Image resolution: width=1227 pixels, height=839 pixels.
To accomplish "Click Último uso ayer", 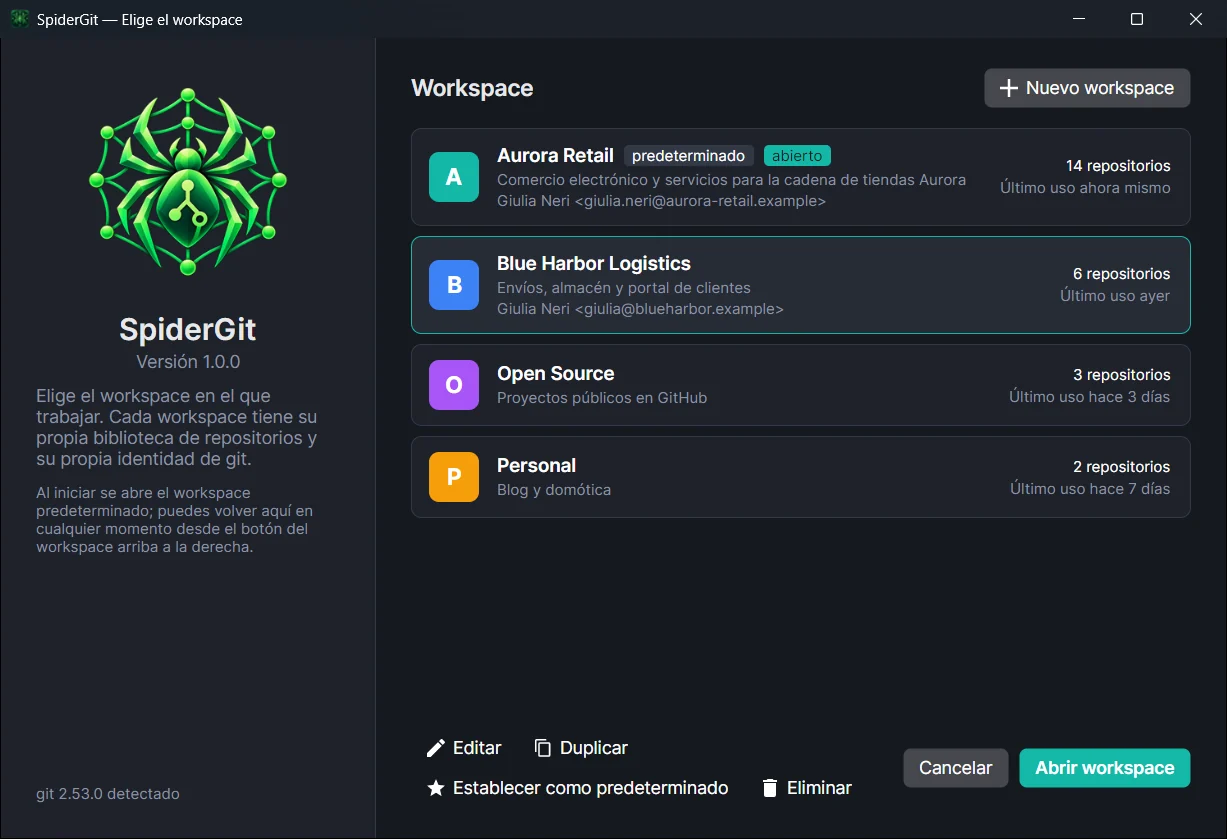I will [x=1115, y=296].
